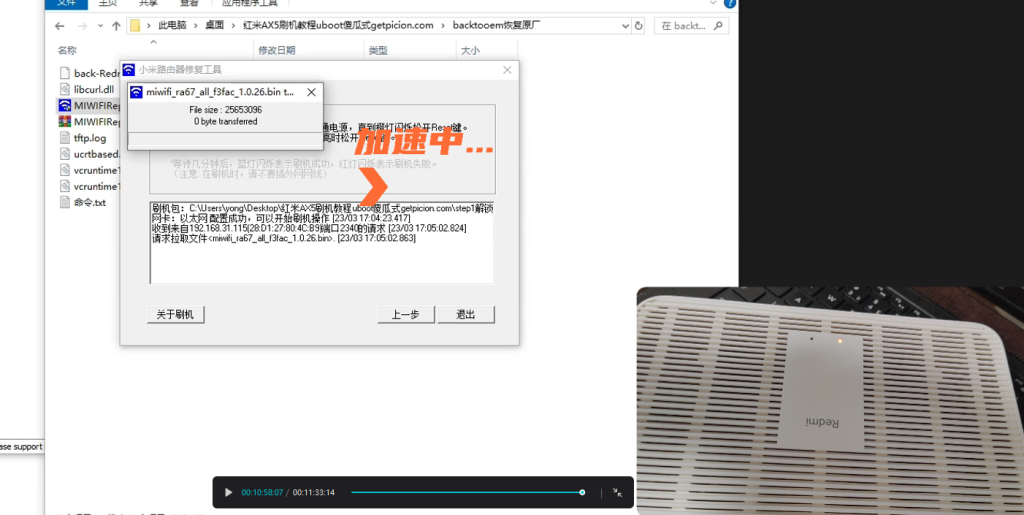Image resolution: width=1024 pixels, height=515 pixels.
Task: Expand chevron between 此电脑 and 桌面
Action: tap(195, 26)
